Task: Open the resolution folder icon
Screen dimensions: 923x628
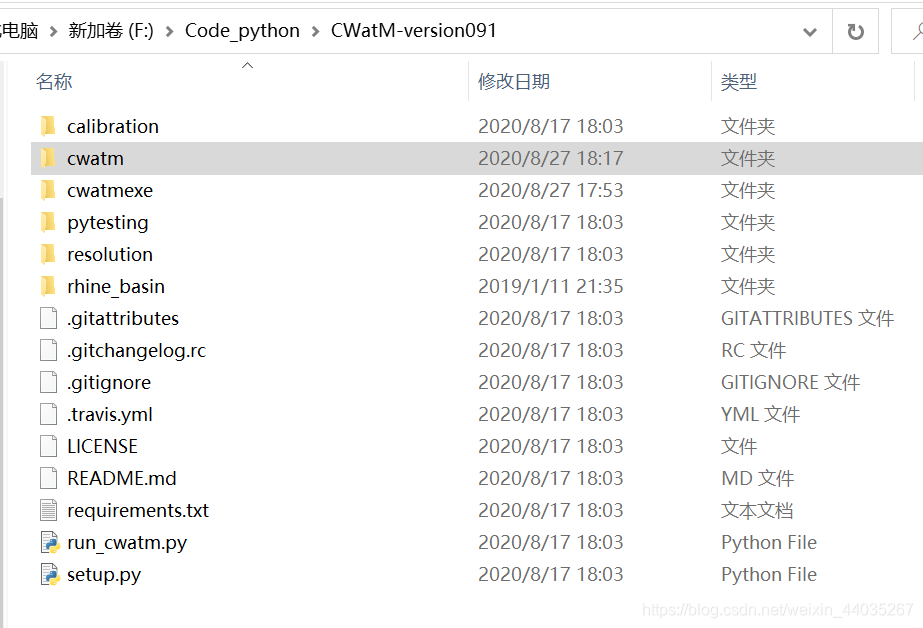Action: [48, 254]
